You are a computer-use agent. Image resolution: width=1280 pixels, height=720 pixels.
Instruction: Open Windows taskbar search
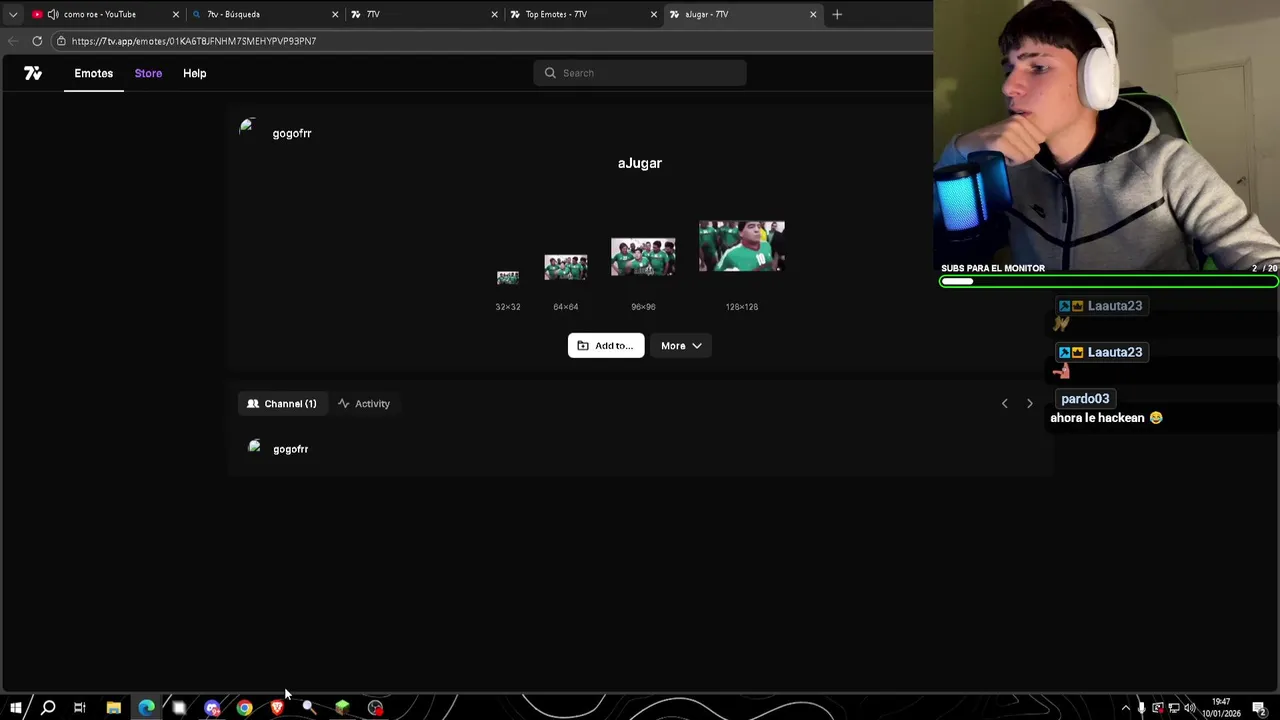[47, 708]
